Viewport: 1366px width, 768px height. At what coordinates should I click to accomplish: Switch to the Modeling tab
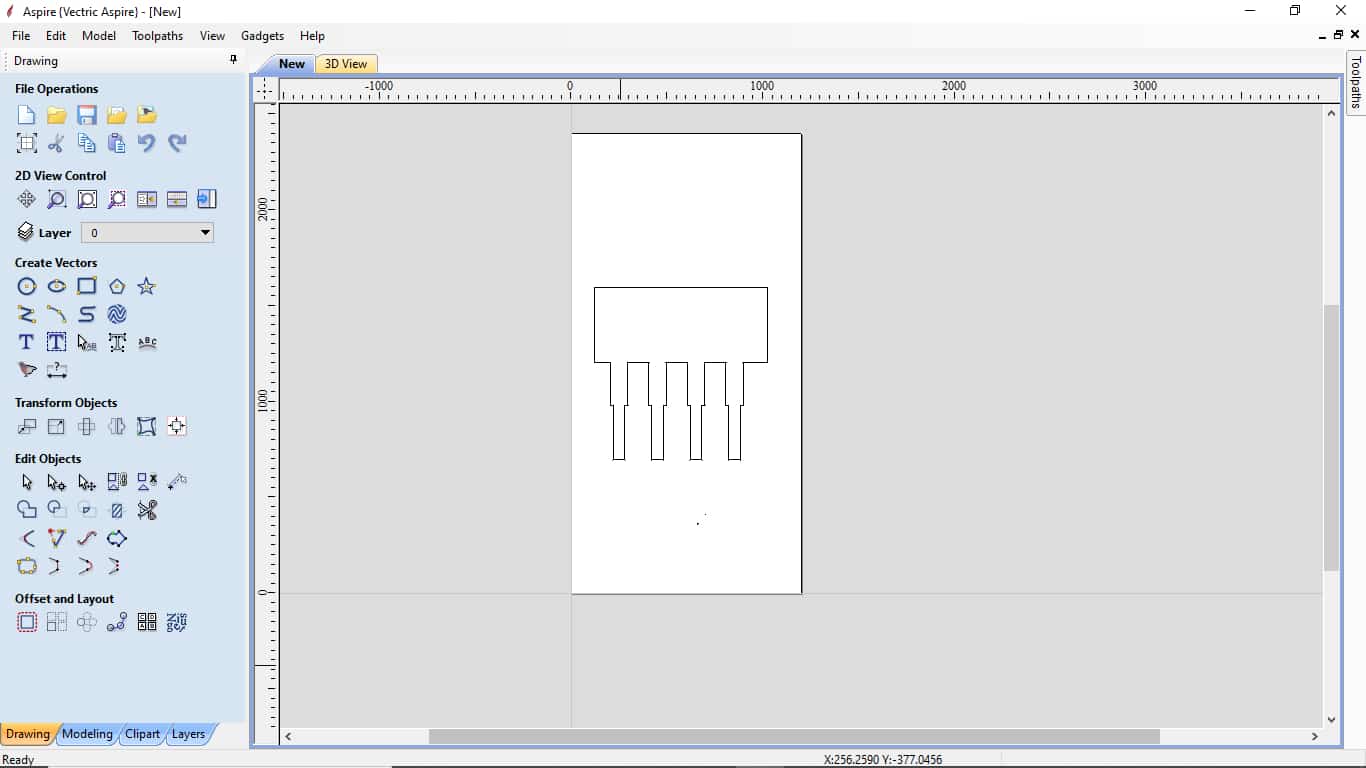click(87, 734)
